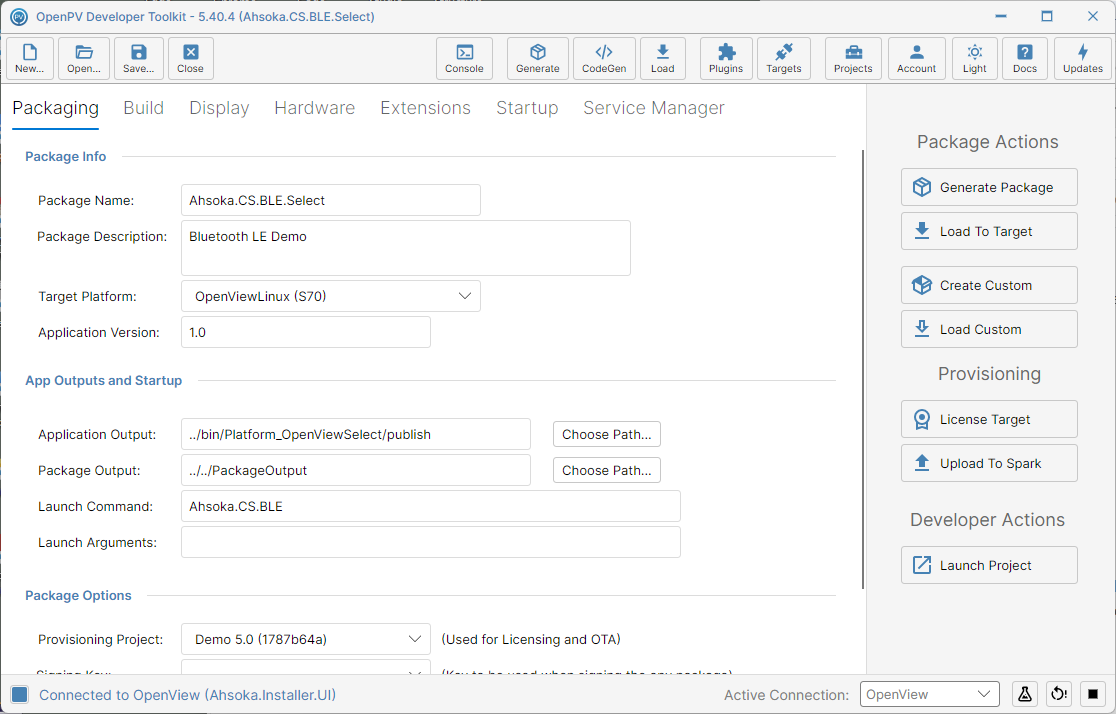Close the project with the Close toolbar icon
The image size is (1116, 714).
[x=191, y=58]
